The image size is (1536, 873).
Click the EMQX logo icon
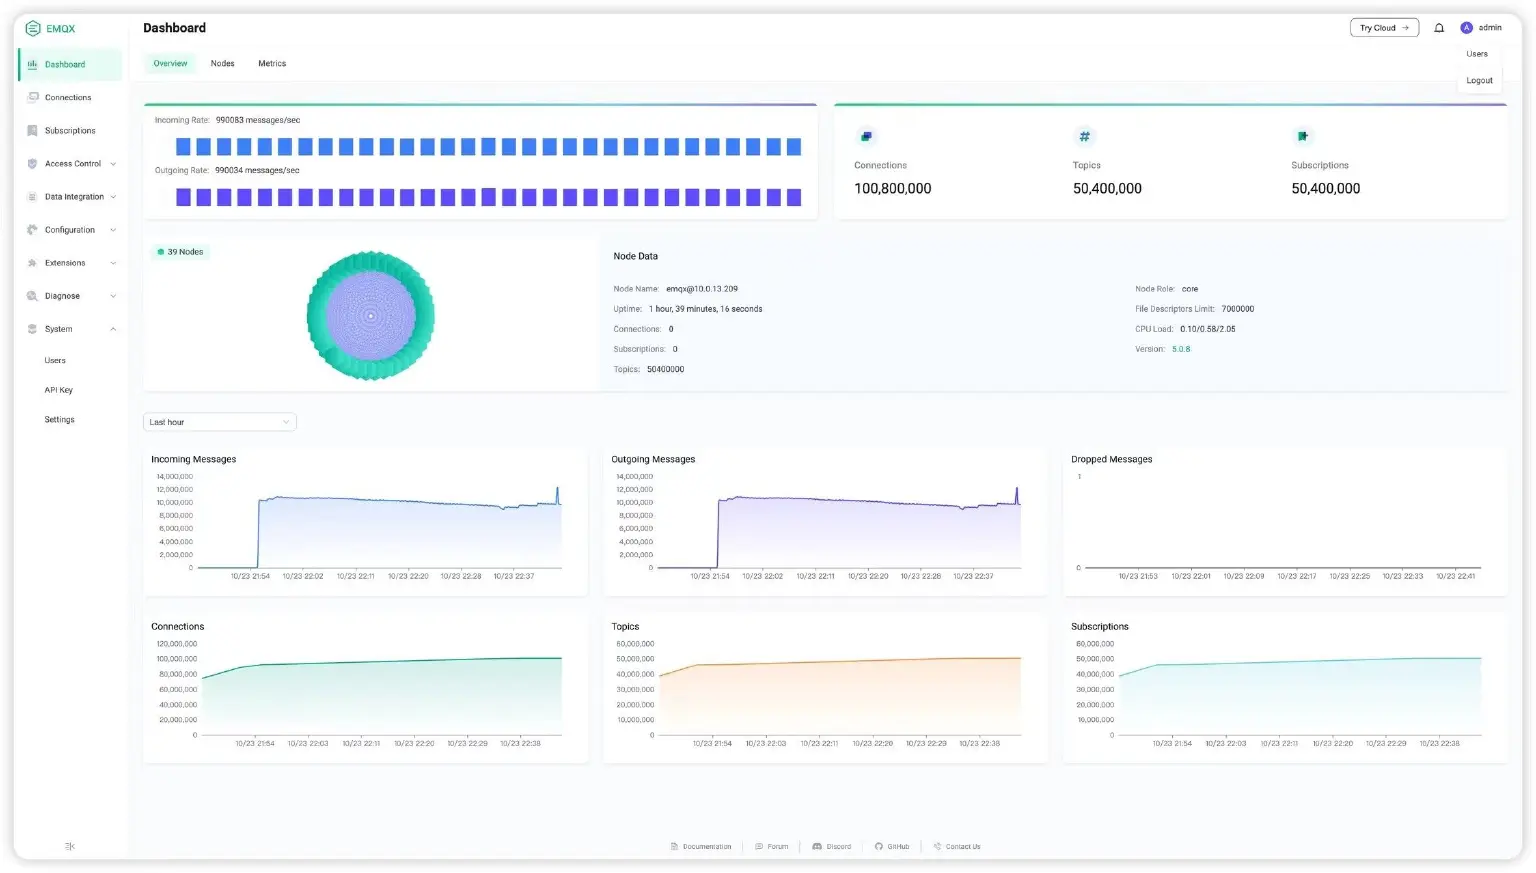click(x=33, y=28)
